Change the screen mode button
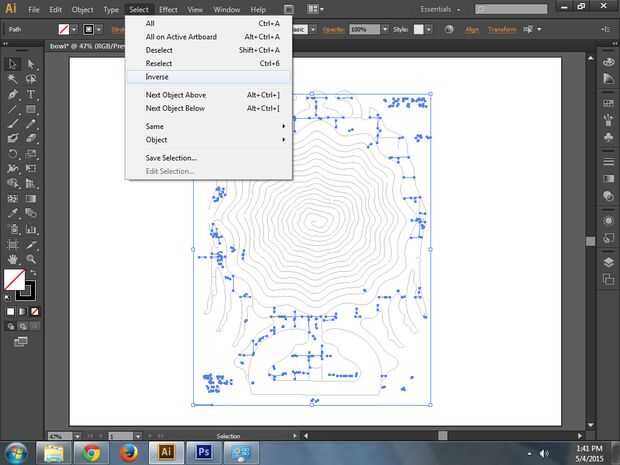 21,342
